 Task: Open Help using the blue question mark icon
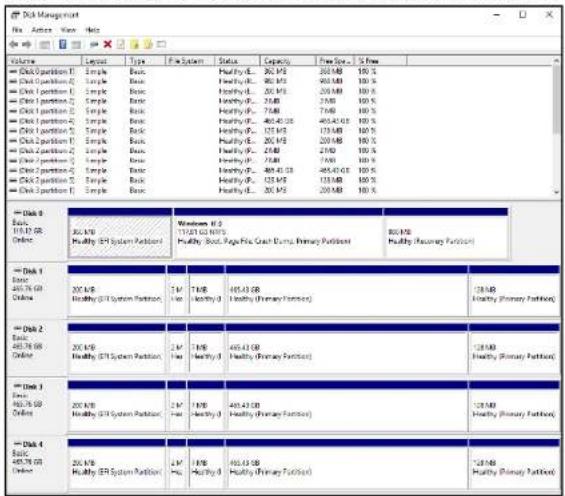(x=63, y=44)
